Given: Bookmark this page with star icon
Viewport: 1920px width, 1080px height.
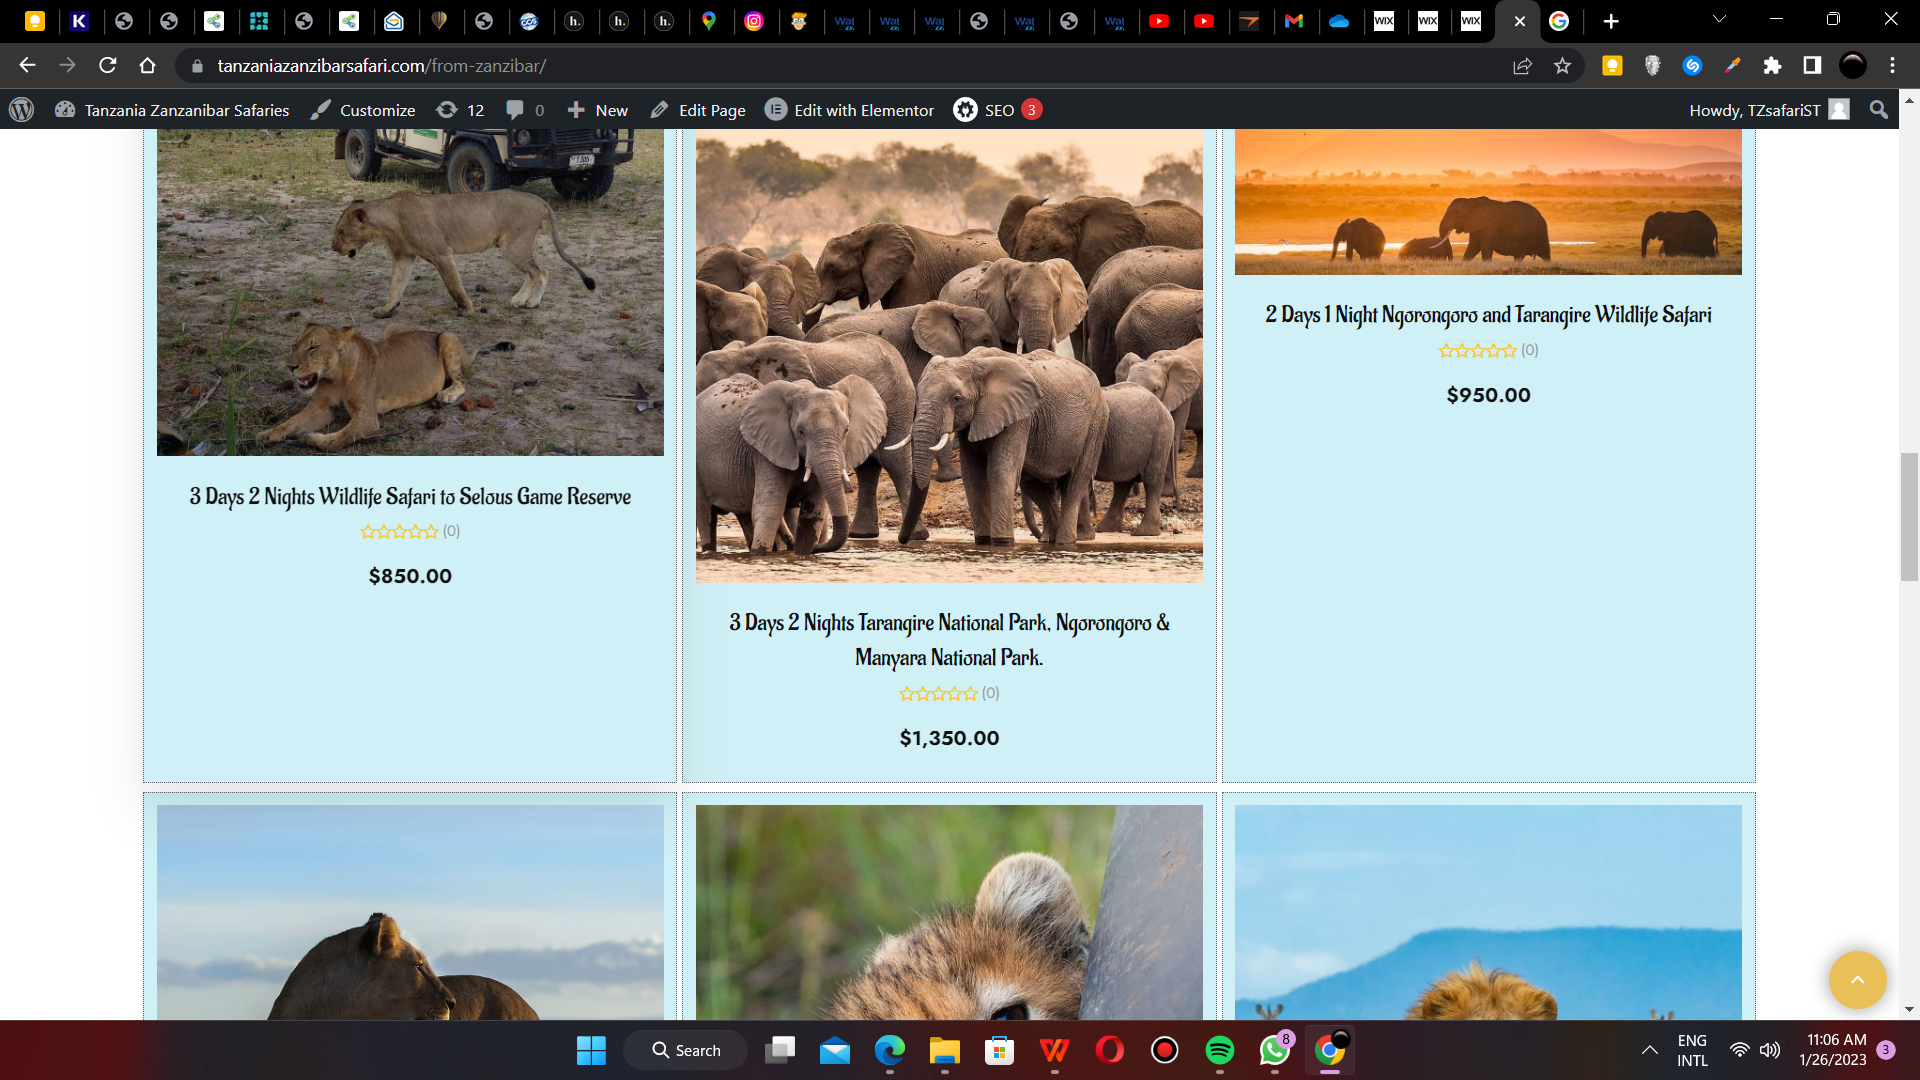Looking at the screenshot, I should tap(1562, 66).
